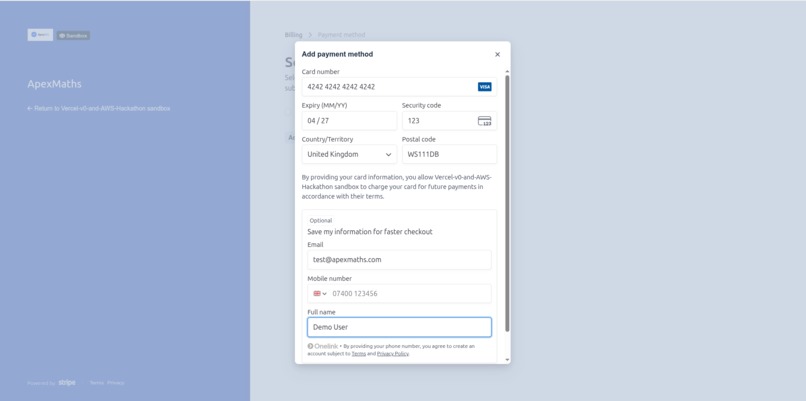Open the footer Terms link
Image resolution: width=806 pixels, height=401 pixels.
click(x=97, y=383)
